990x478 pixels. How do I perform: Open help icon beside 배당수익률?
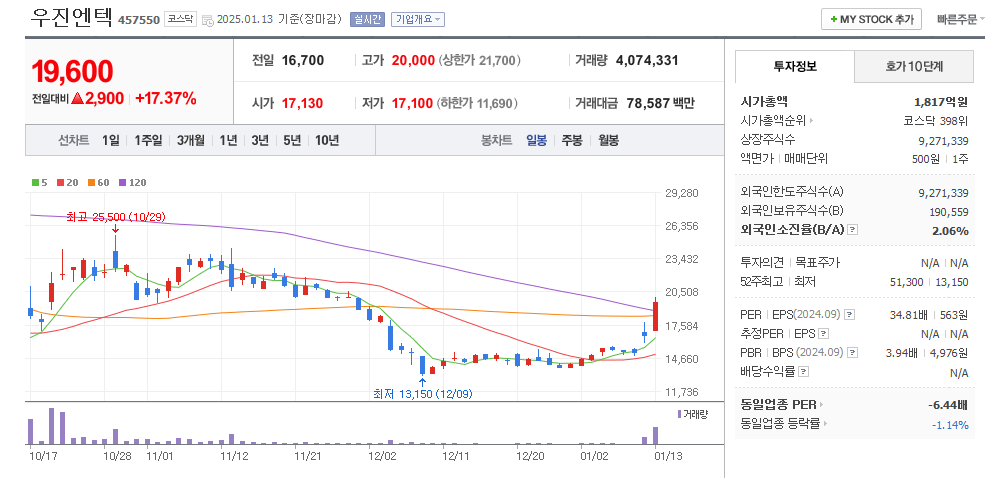[804, 372]
